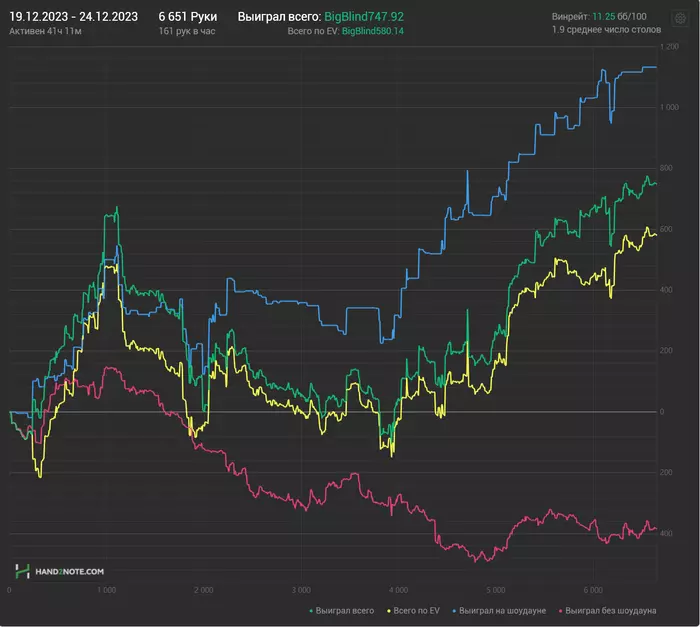Click the 1.9 среднее число столов text
700x627 pixels.
(x=604, y=30)
